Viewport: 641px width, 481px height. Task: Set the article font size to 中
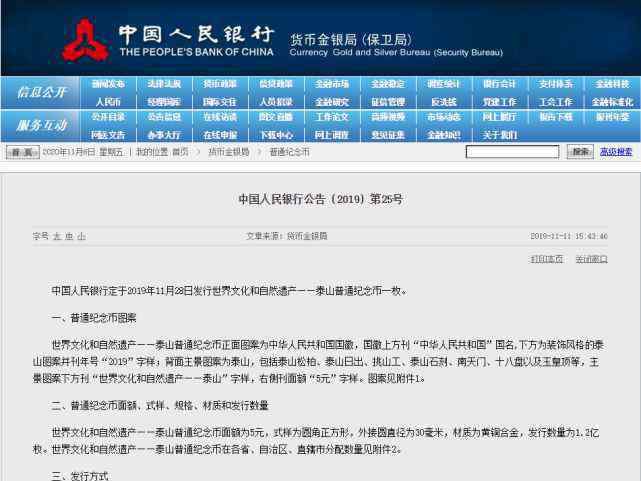tap(69, 236)
